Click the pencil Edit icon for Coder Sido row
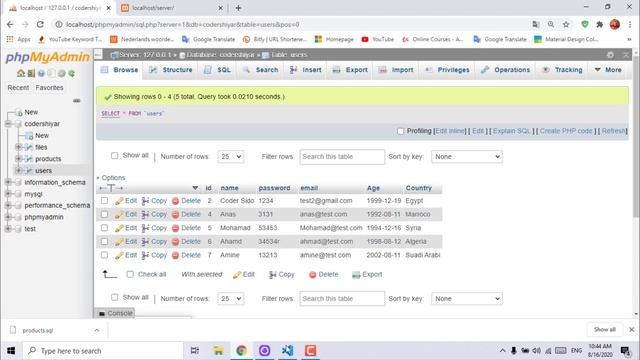The width and height of the screenshot is (640, 360). pyautogui.click(x=119, y=201)
